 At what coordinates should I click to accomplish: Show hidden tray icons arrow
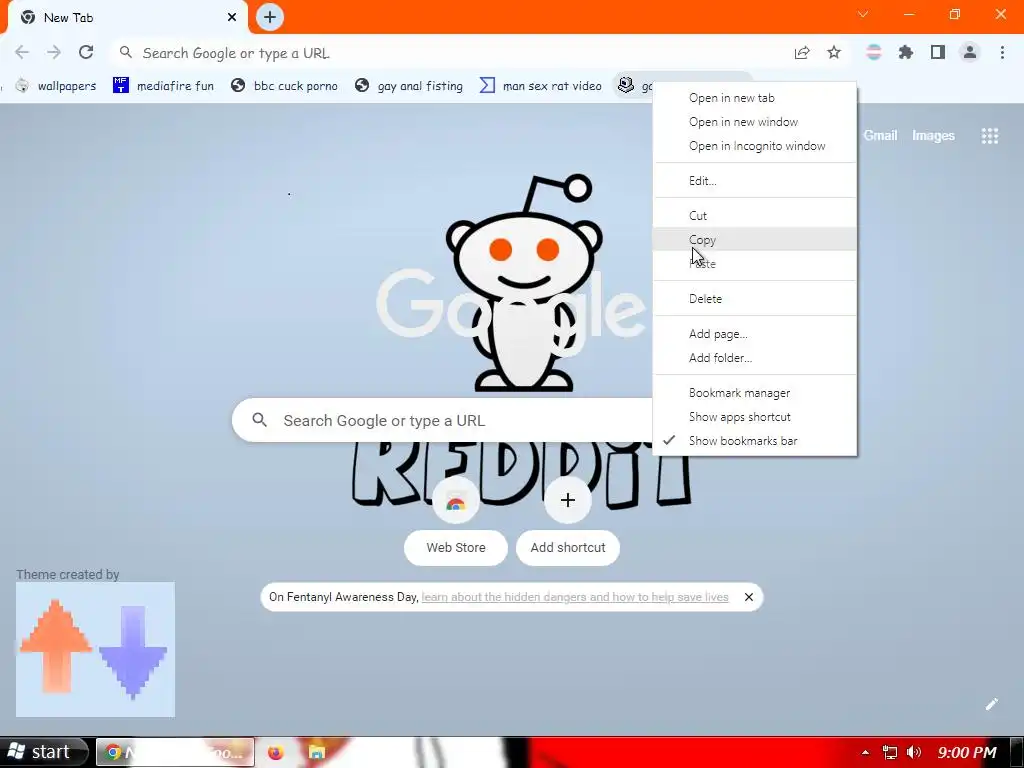[x=865, y=753]
